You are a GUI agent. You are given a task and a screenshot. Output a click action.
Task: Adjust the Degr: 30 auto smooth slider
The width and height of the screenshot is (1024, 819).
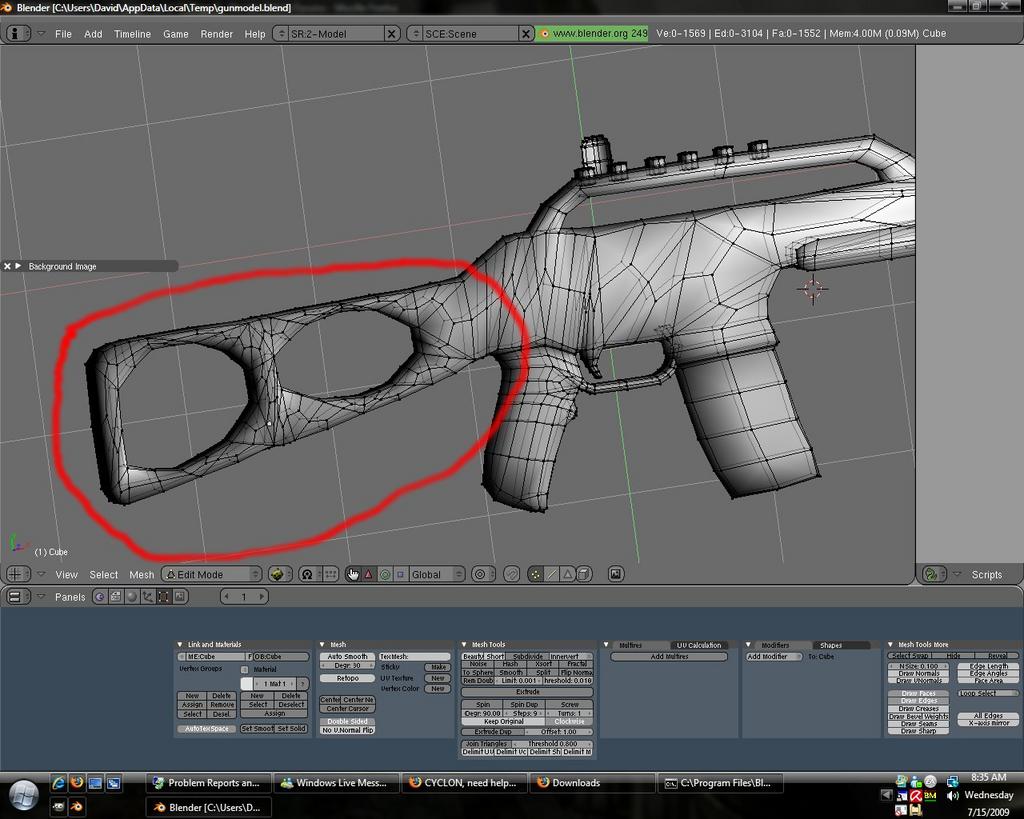pos(347,666)
